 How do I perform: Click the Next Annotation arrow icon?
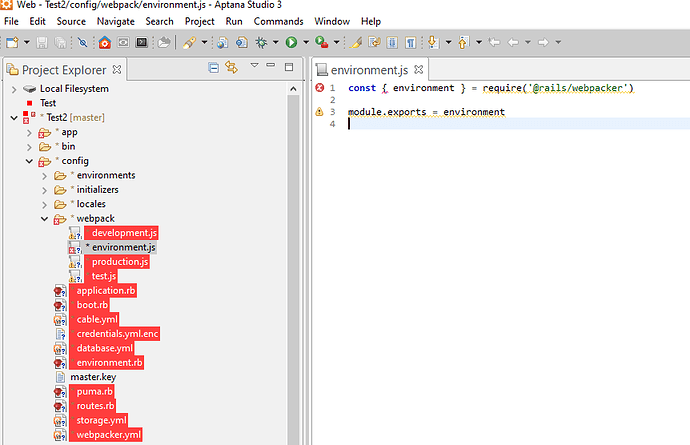tap(433, 42)
